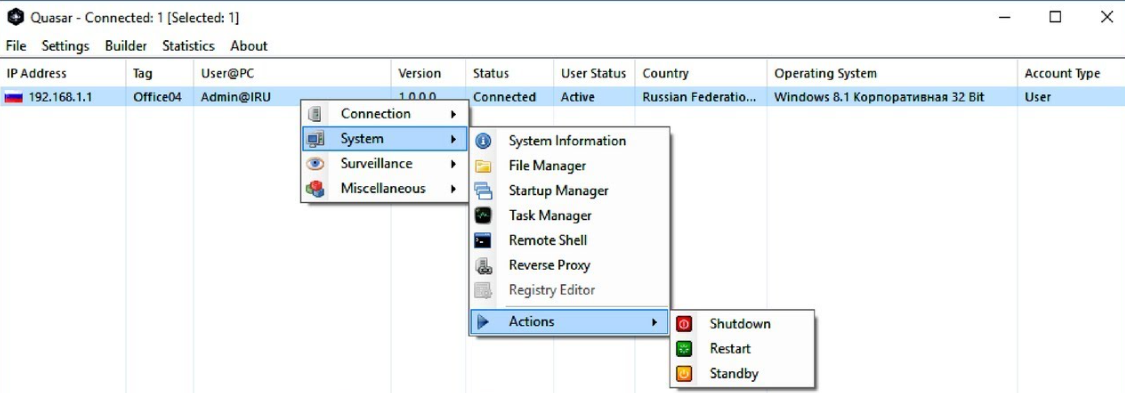Viewport: 1125px width, 393px height.
Task: Click the Startup Manager windows icon
Action: [x=484, y=191]
